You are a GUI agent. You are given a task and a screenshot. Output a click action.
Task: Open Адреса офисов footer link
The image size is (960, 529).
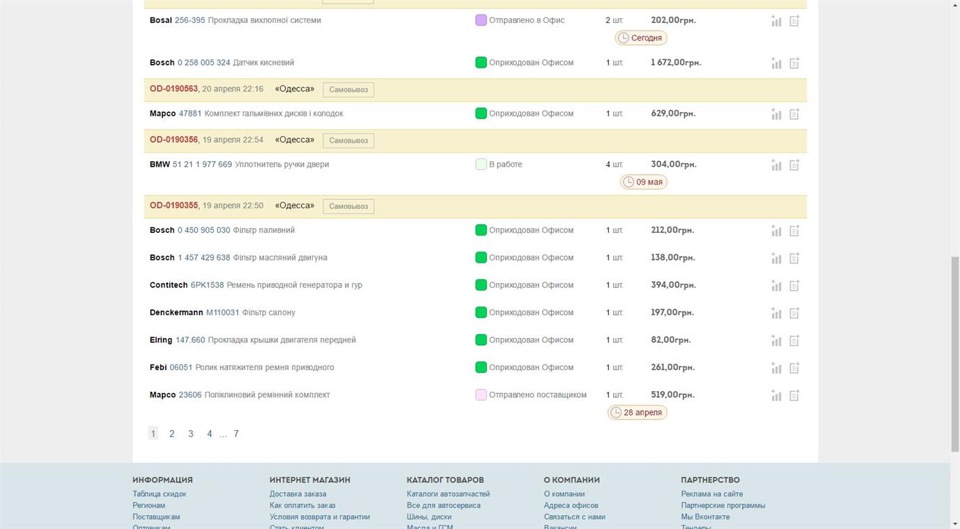(571, 505)
